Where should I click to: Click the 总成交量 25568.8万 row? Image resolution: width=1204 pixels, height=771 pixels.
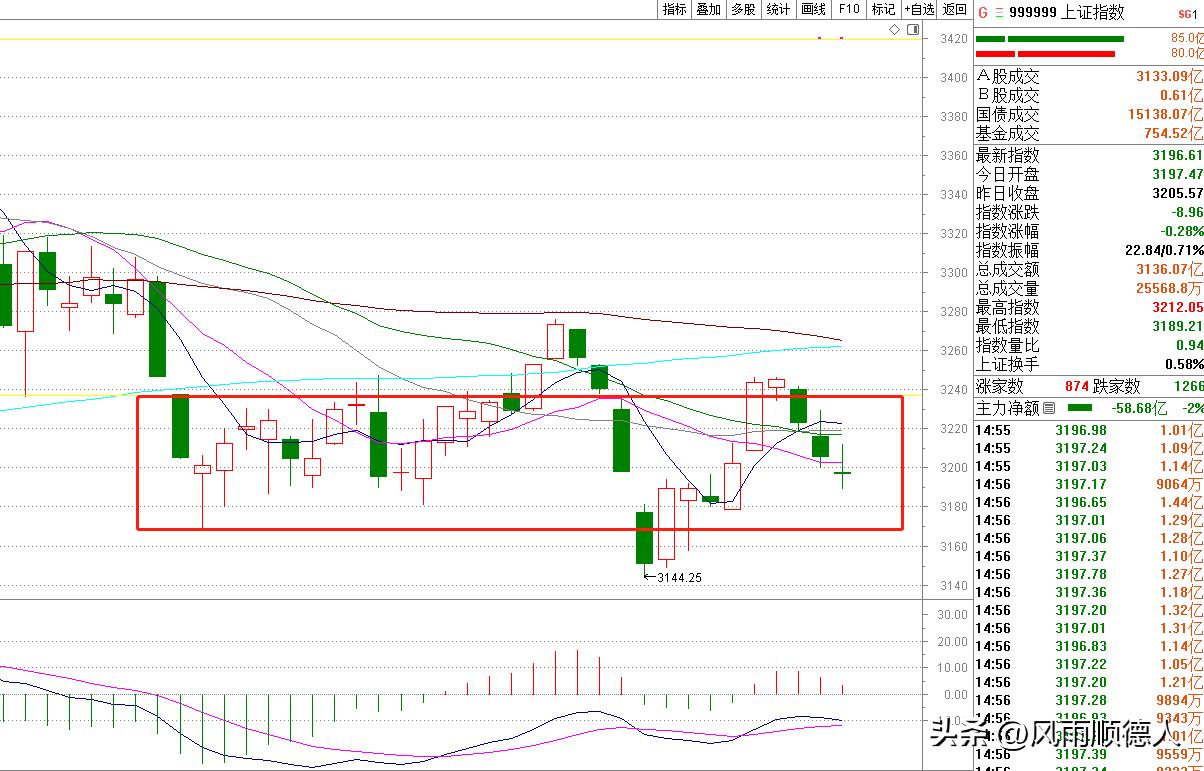pos(1088,288)
